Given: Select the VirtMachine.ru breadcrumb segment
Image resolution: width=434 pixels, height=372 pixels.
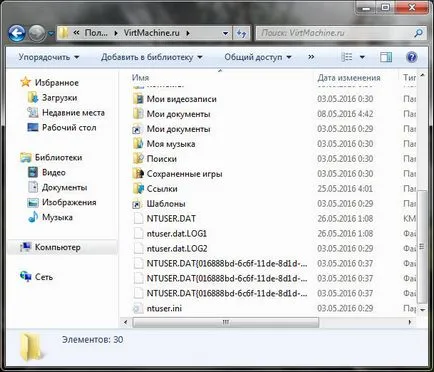Looking at the screenshot, I should click(152, 33).
